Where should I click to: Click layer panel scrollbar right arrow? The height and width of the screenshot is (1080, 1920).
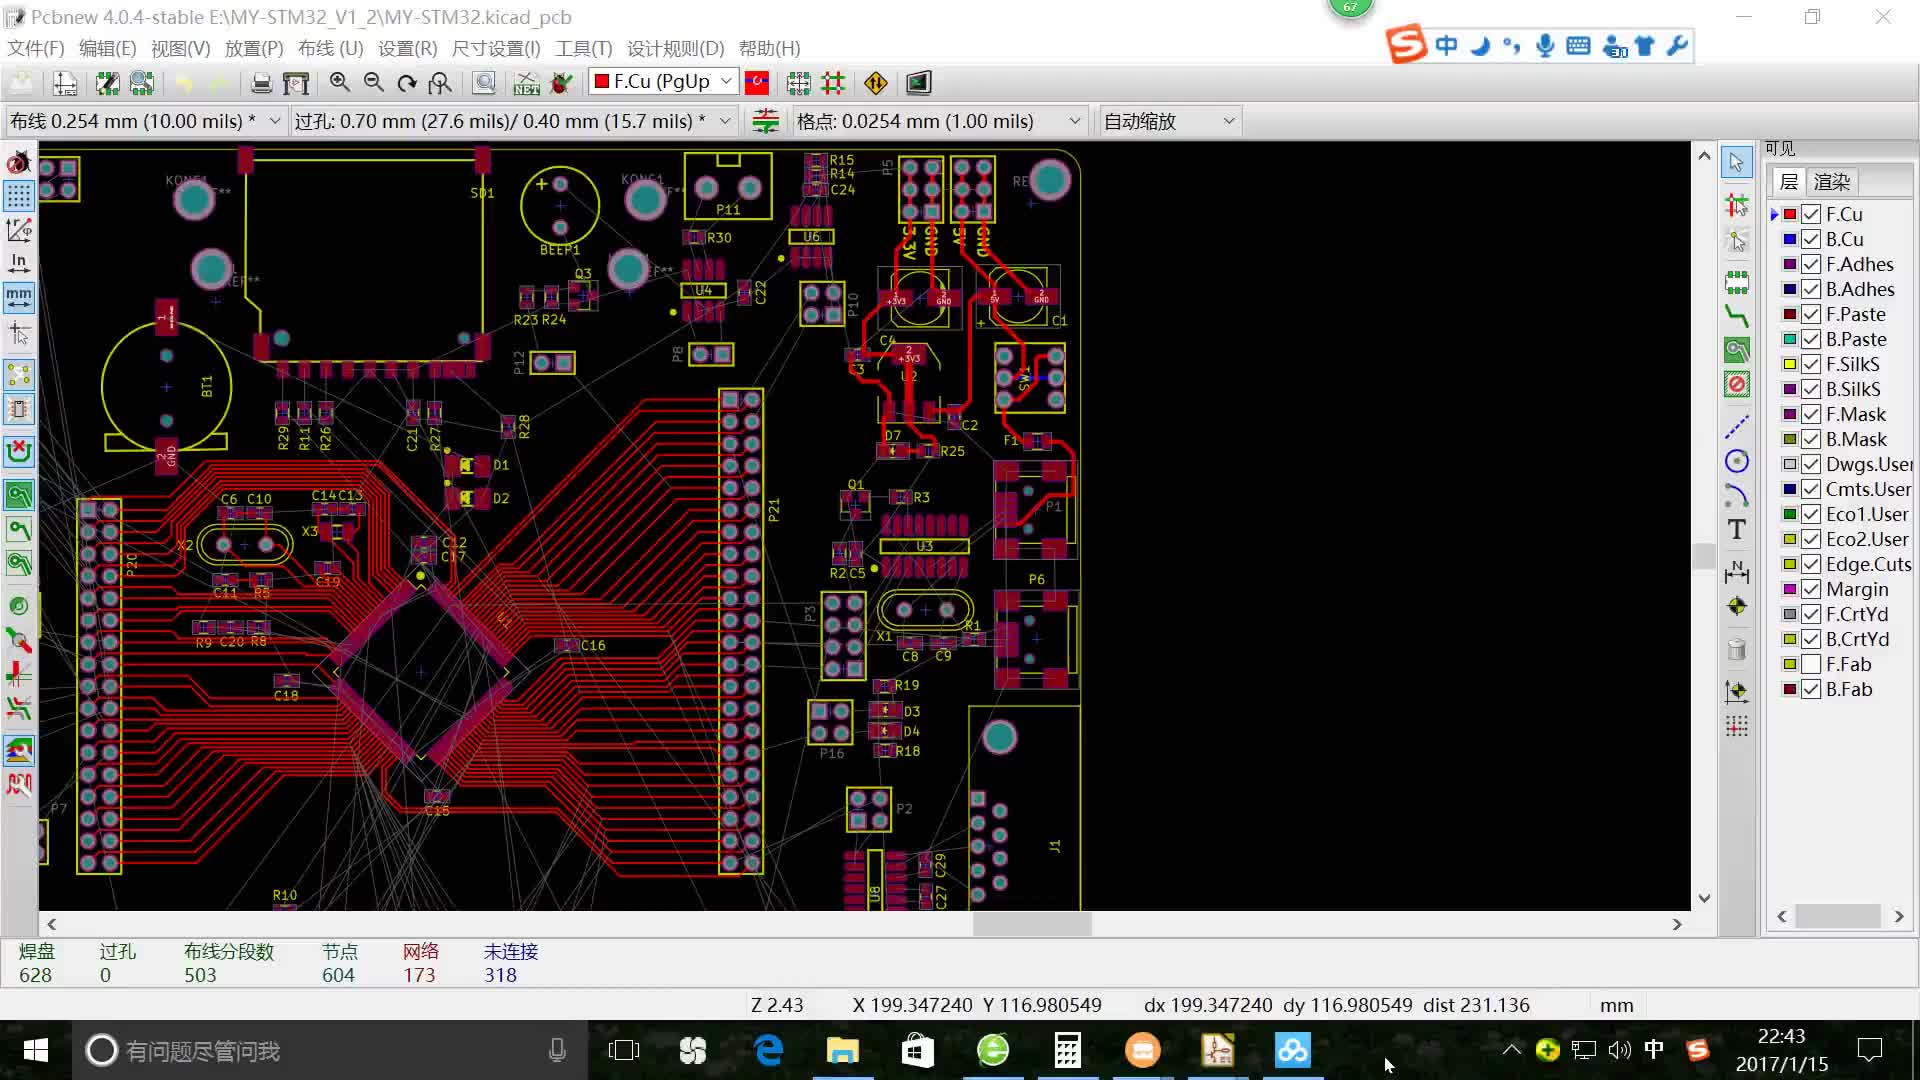1899,916
